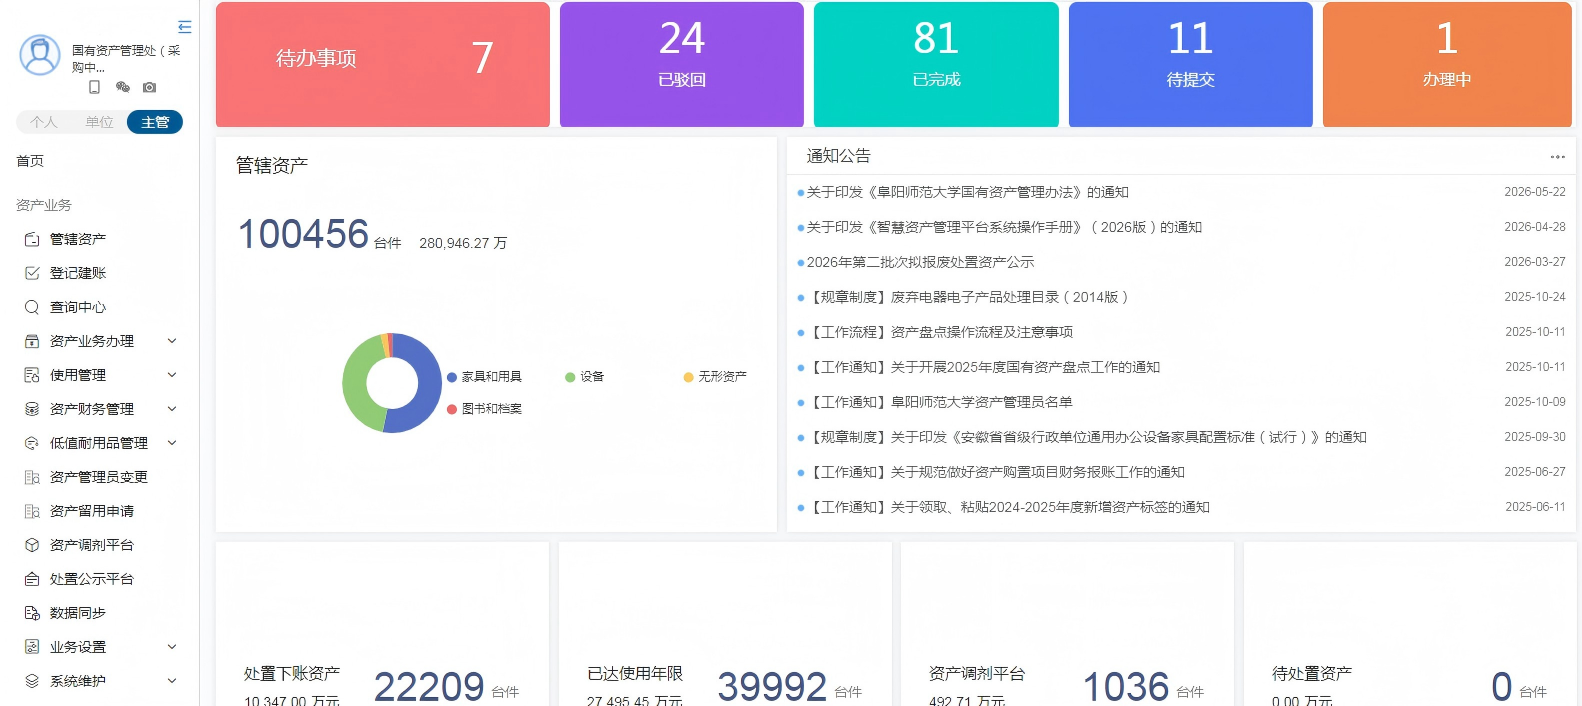Open notice 2026年第二批次拟报废处置资产公示
Screen dimensions: 1582x706
[920, 262]
